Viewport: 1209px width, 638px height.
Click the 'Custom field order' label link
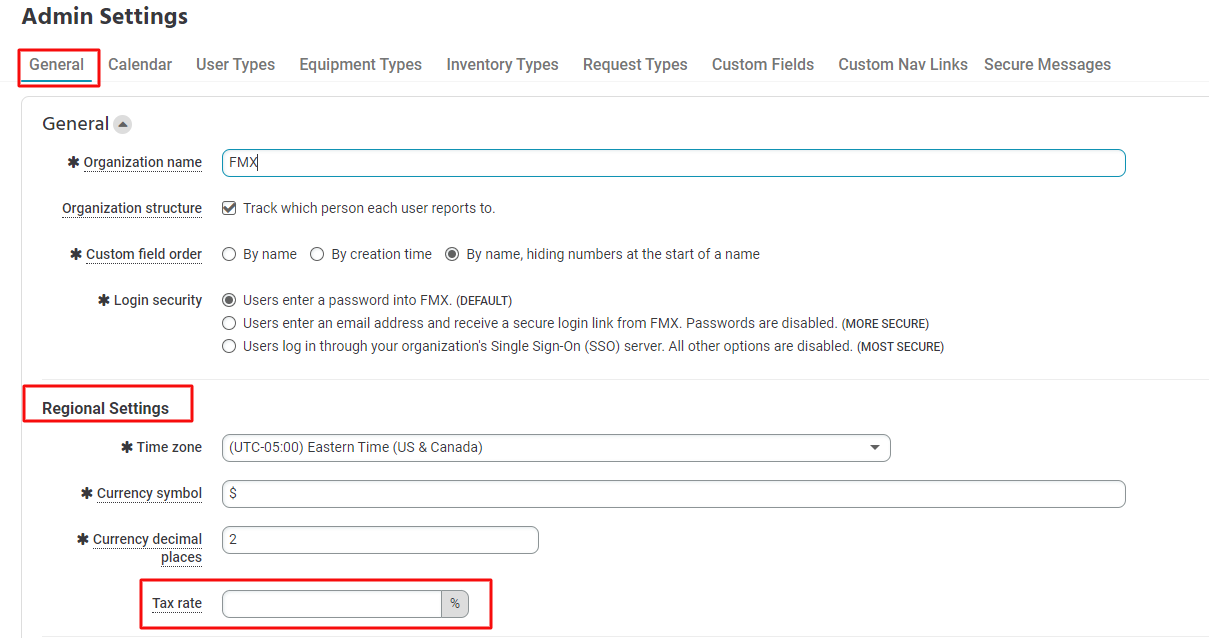(x=144, y=253)
